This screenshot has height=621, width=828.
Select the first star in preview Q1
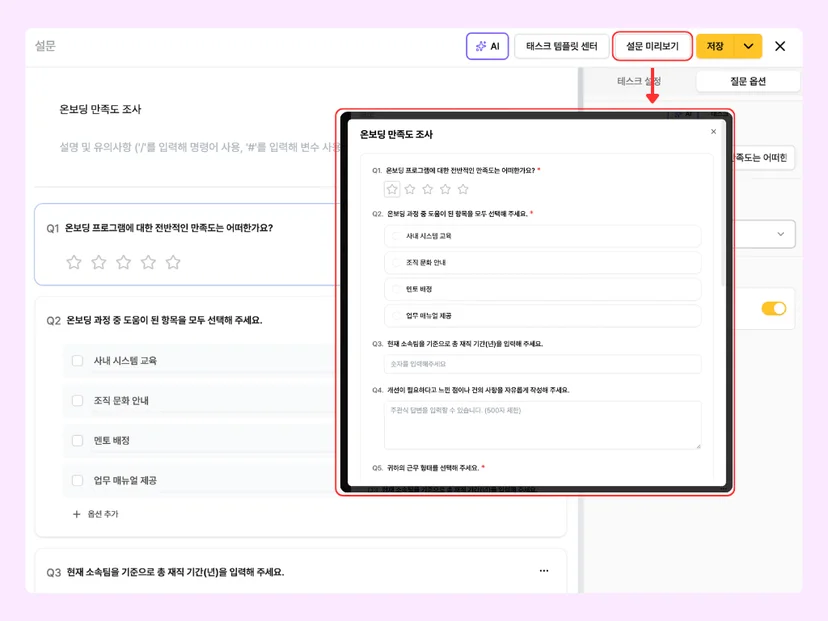tap(392, 189)
